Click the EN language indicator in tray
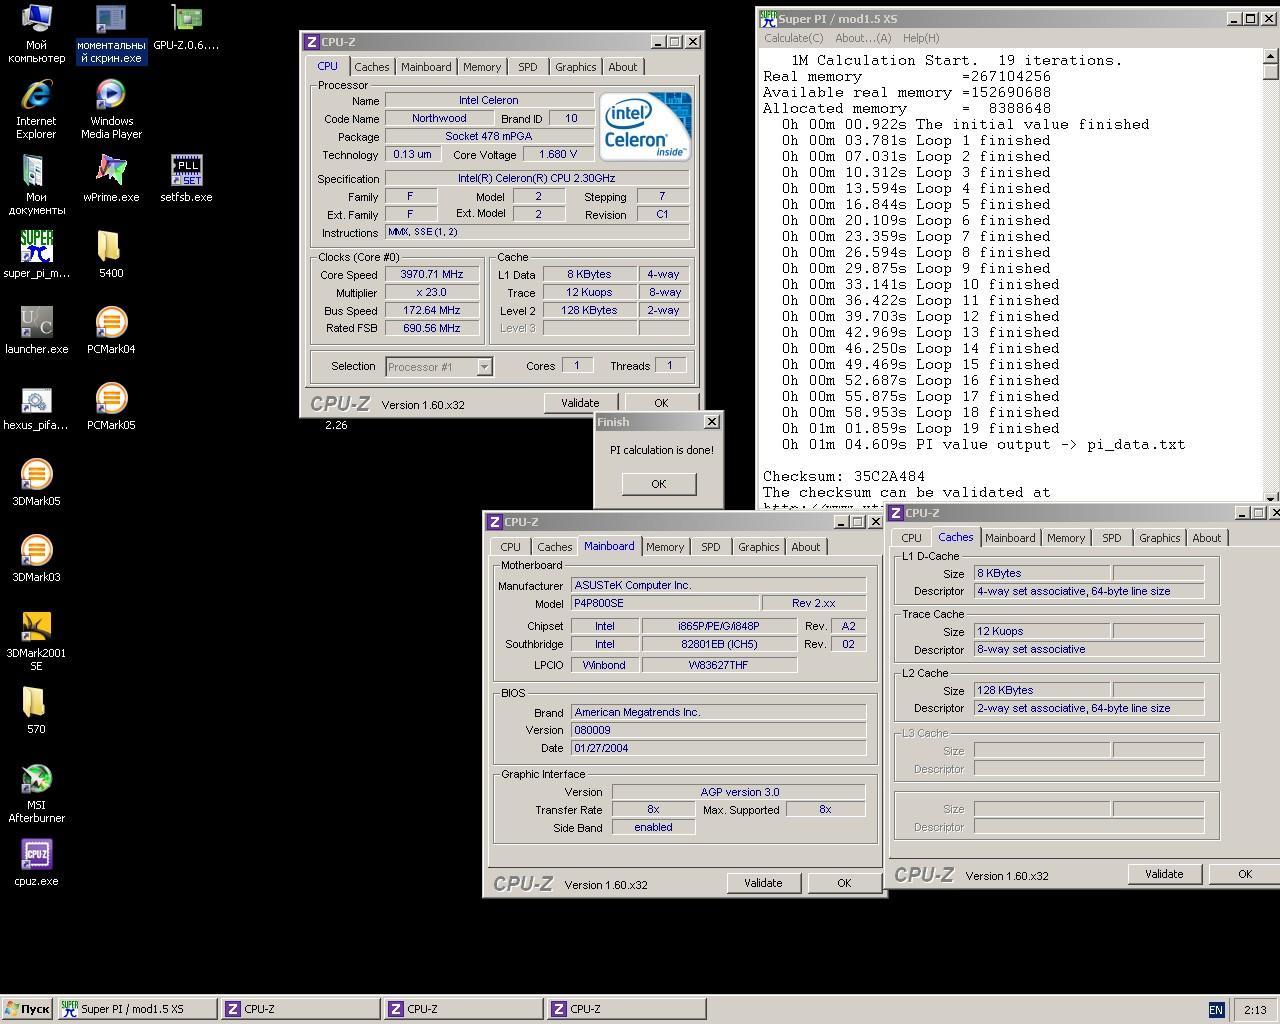The image size is (1280, 1024). click(x=1216, y=1010)
